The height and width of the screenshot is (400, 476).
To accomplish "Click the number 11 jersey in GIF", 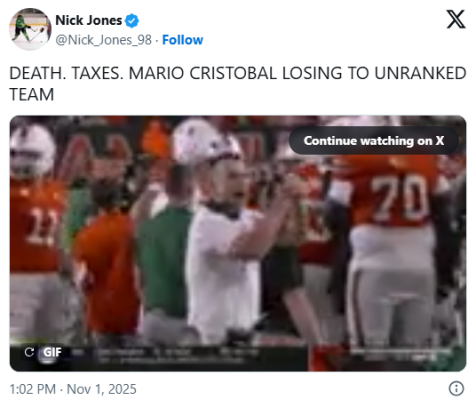I will point(40,227).
